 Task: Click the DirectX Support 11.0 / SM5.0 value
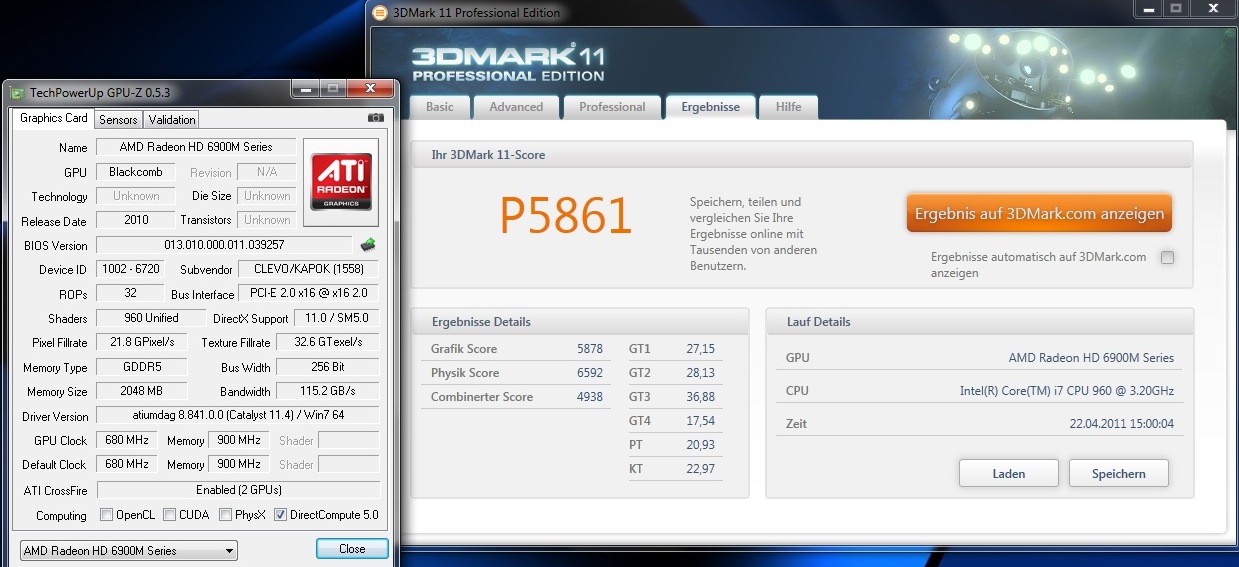[x=337, y=318]
